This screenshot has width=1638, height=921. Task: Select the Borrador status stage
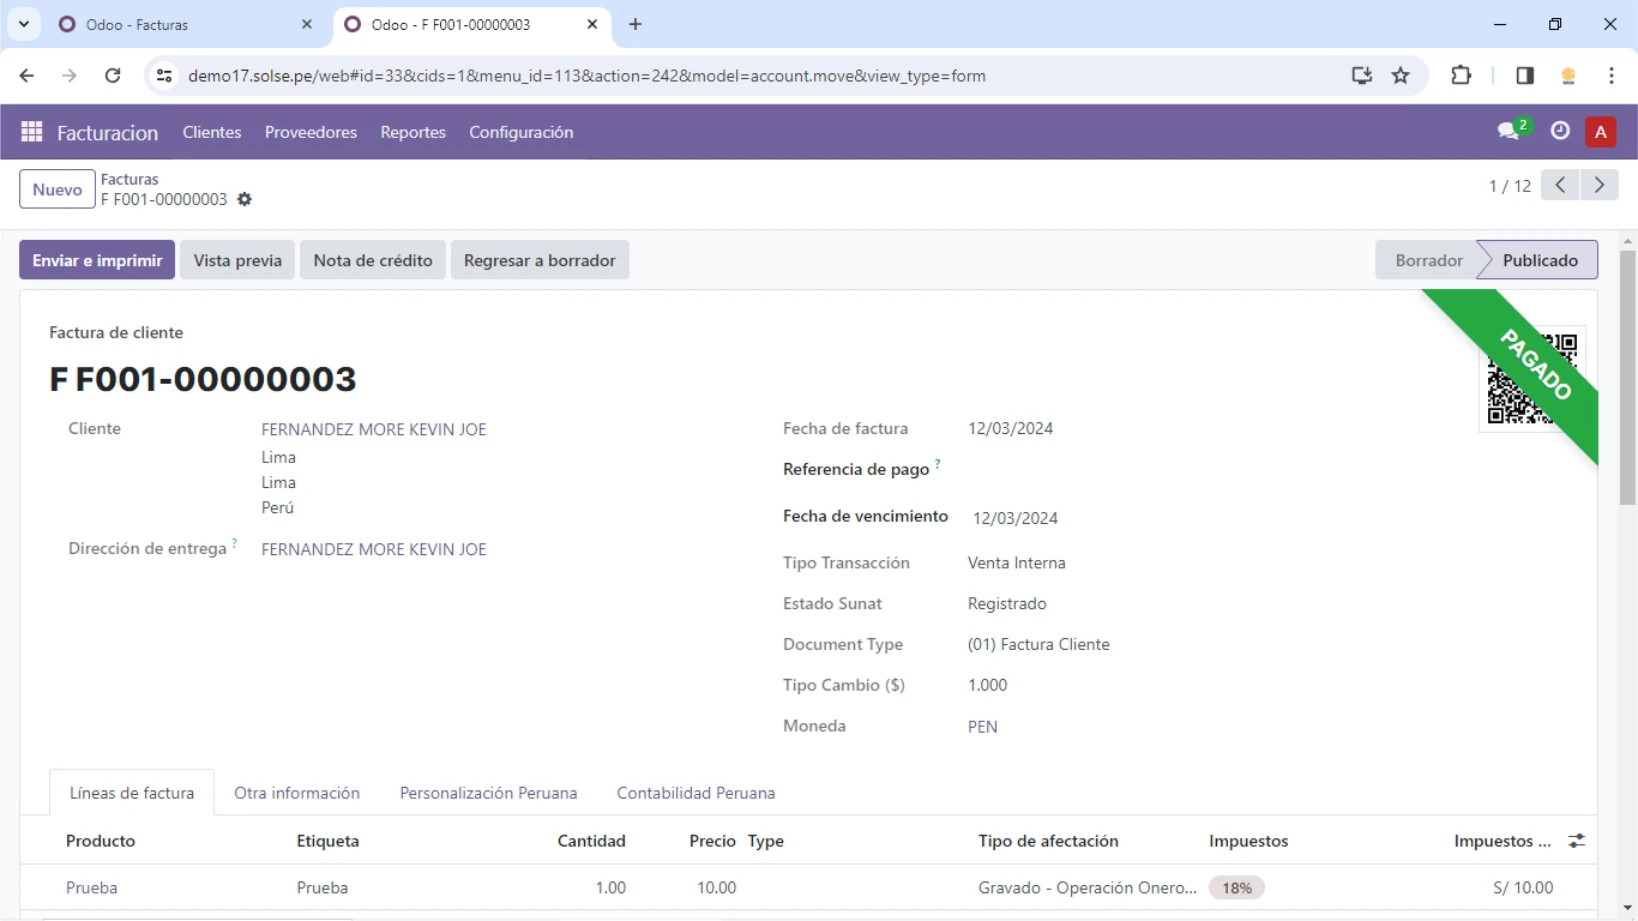pyautogui.click(x=1428, y=260)
